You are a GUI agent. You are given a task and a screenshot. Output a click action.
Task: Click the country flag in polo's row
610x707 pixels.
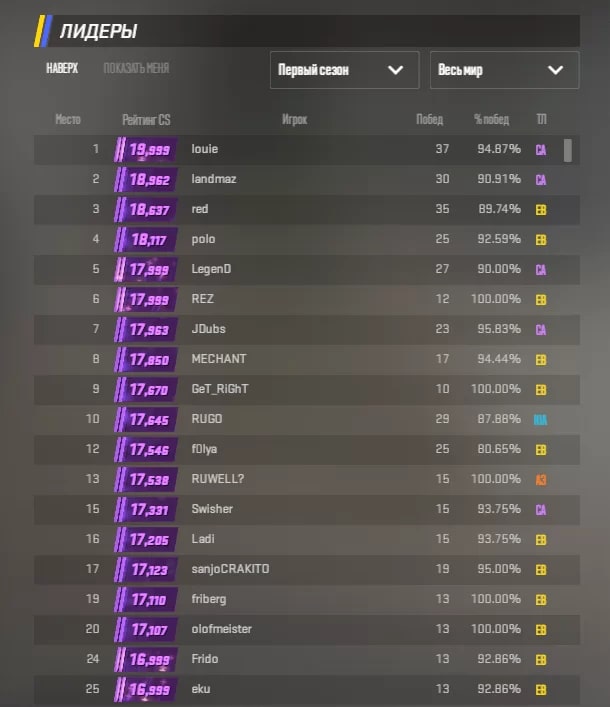(541, 240)
